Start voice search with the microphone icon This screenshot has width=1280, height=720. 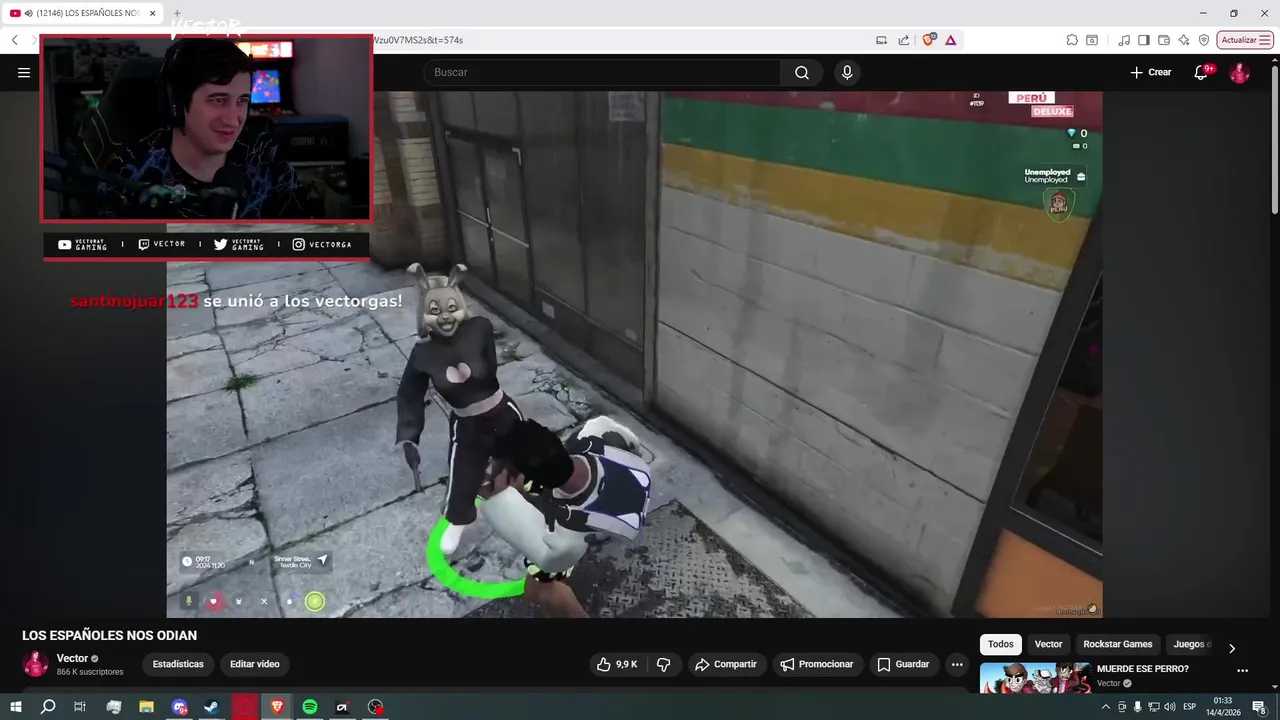(x=847, y=72)
